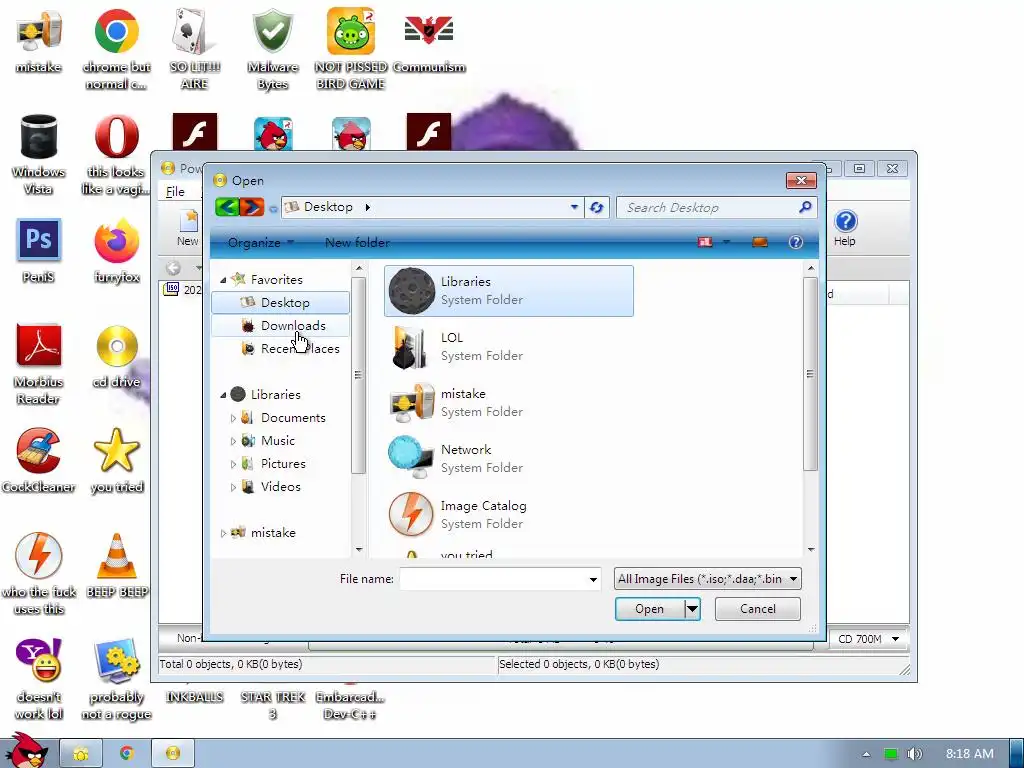
Task: Open the Morbius Reader desktop icon
Action: pyautogui.click(x=39, y=364)
